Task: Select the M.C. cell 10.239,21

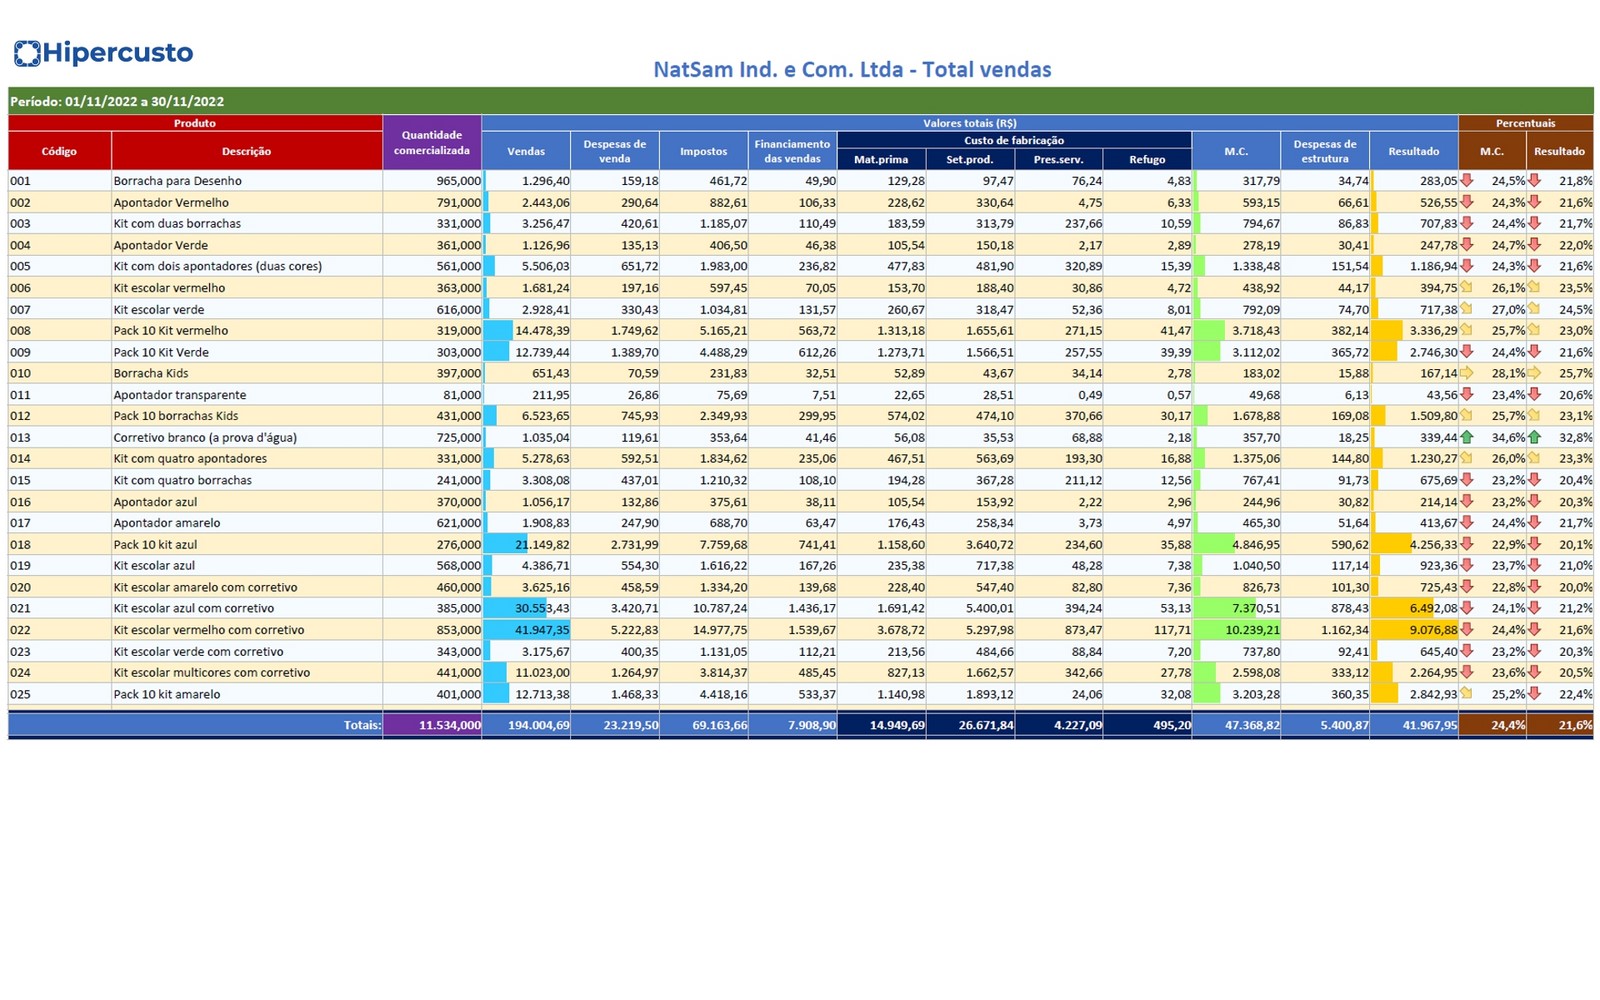Action: [x=1236, y=630]
